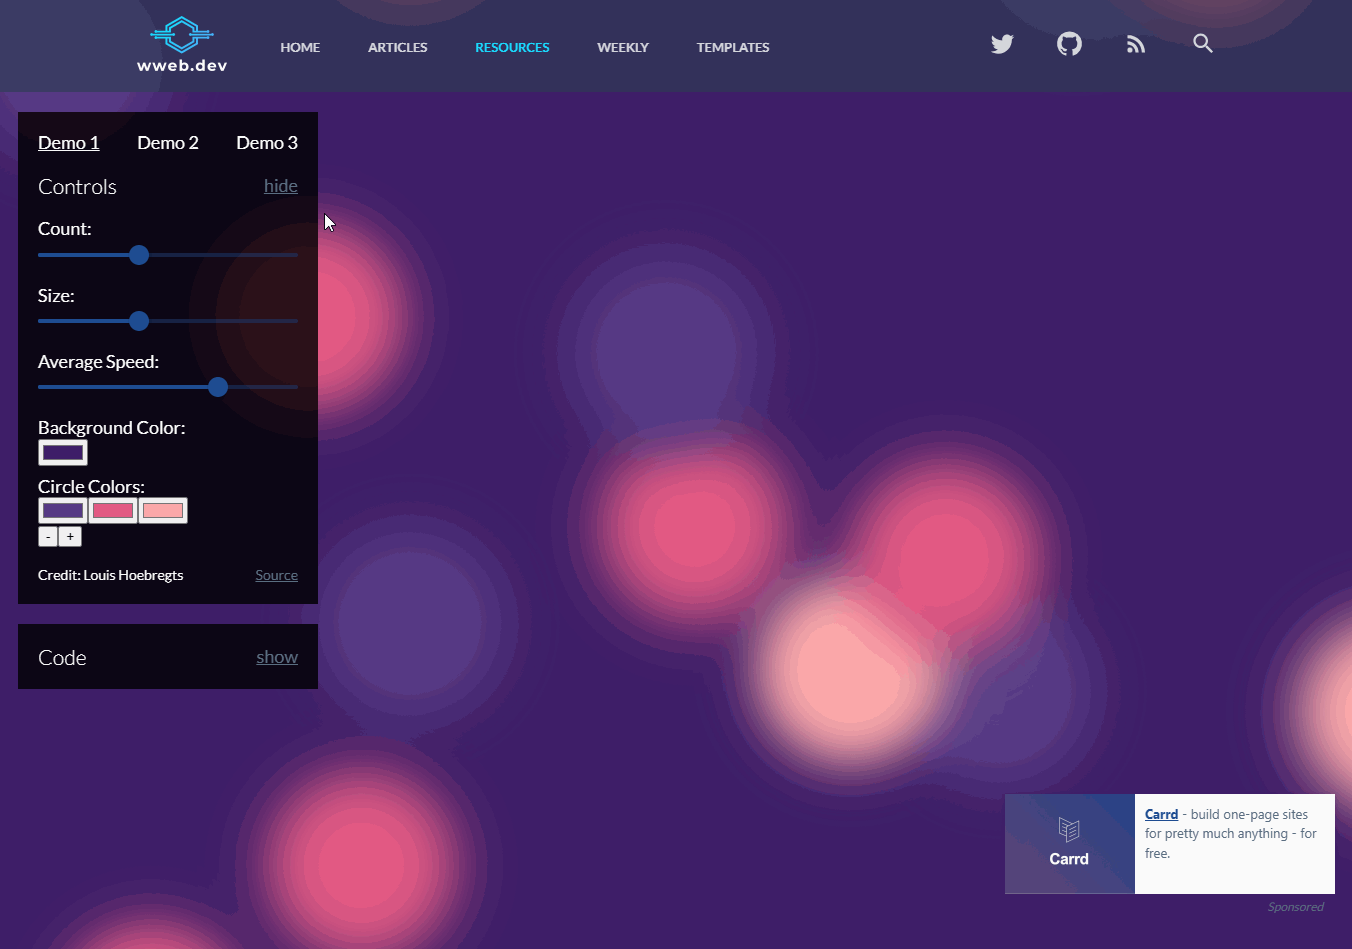Select the Average Speed label
The width and height of the screenshot is (1352, 949).
[98, 362]
